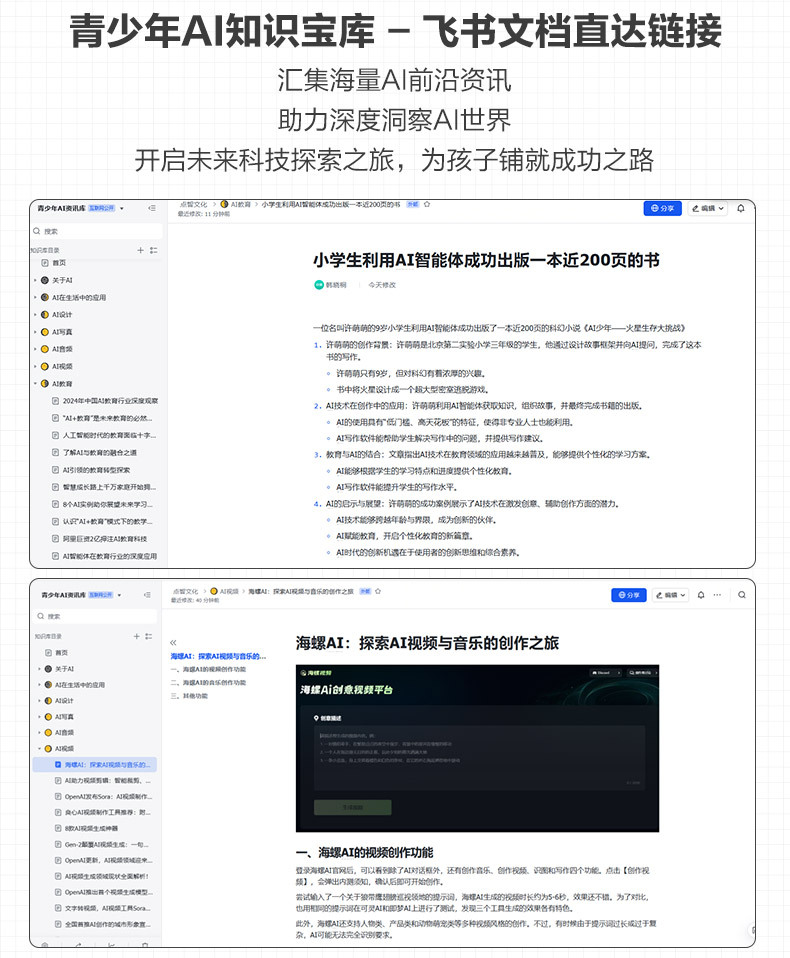The image size is (790, 958).
Task: Collapse the expanded AI视频 node in sidebar
Action: [x=39, y=748]
